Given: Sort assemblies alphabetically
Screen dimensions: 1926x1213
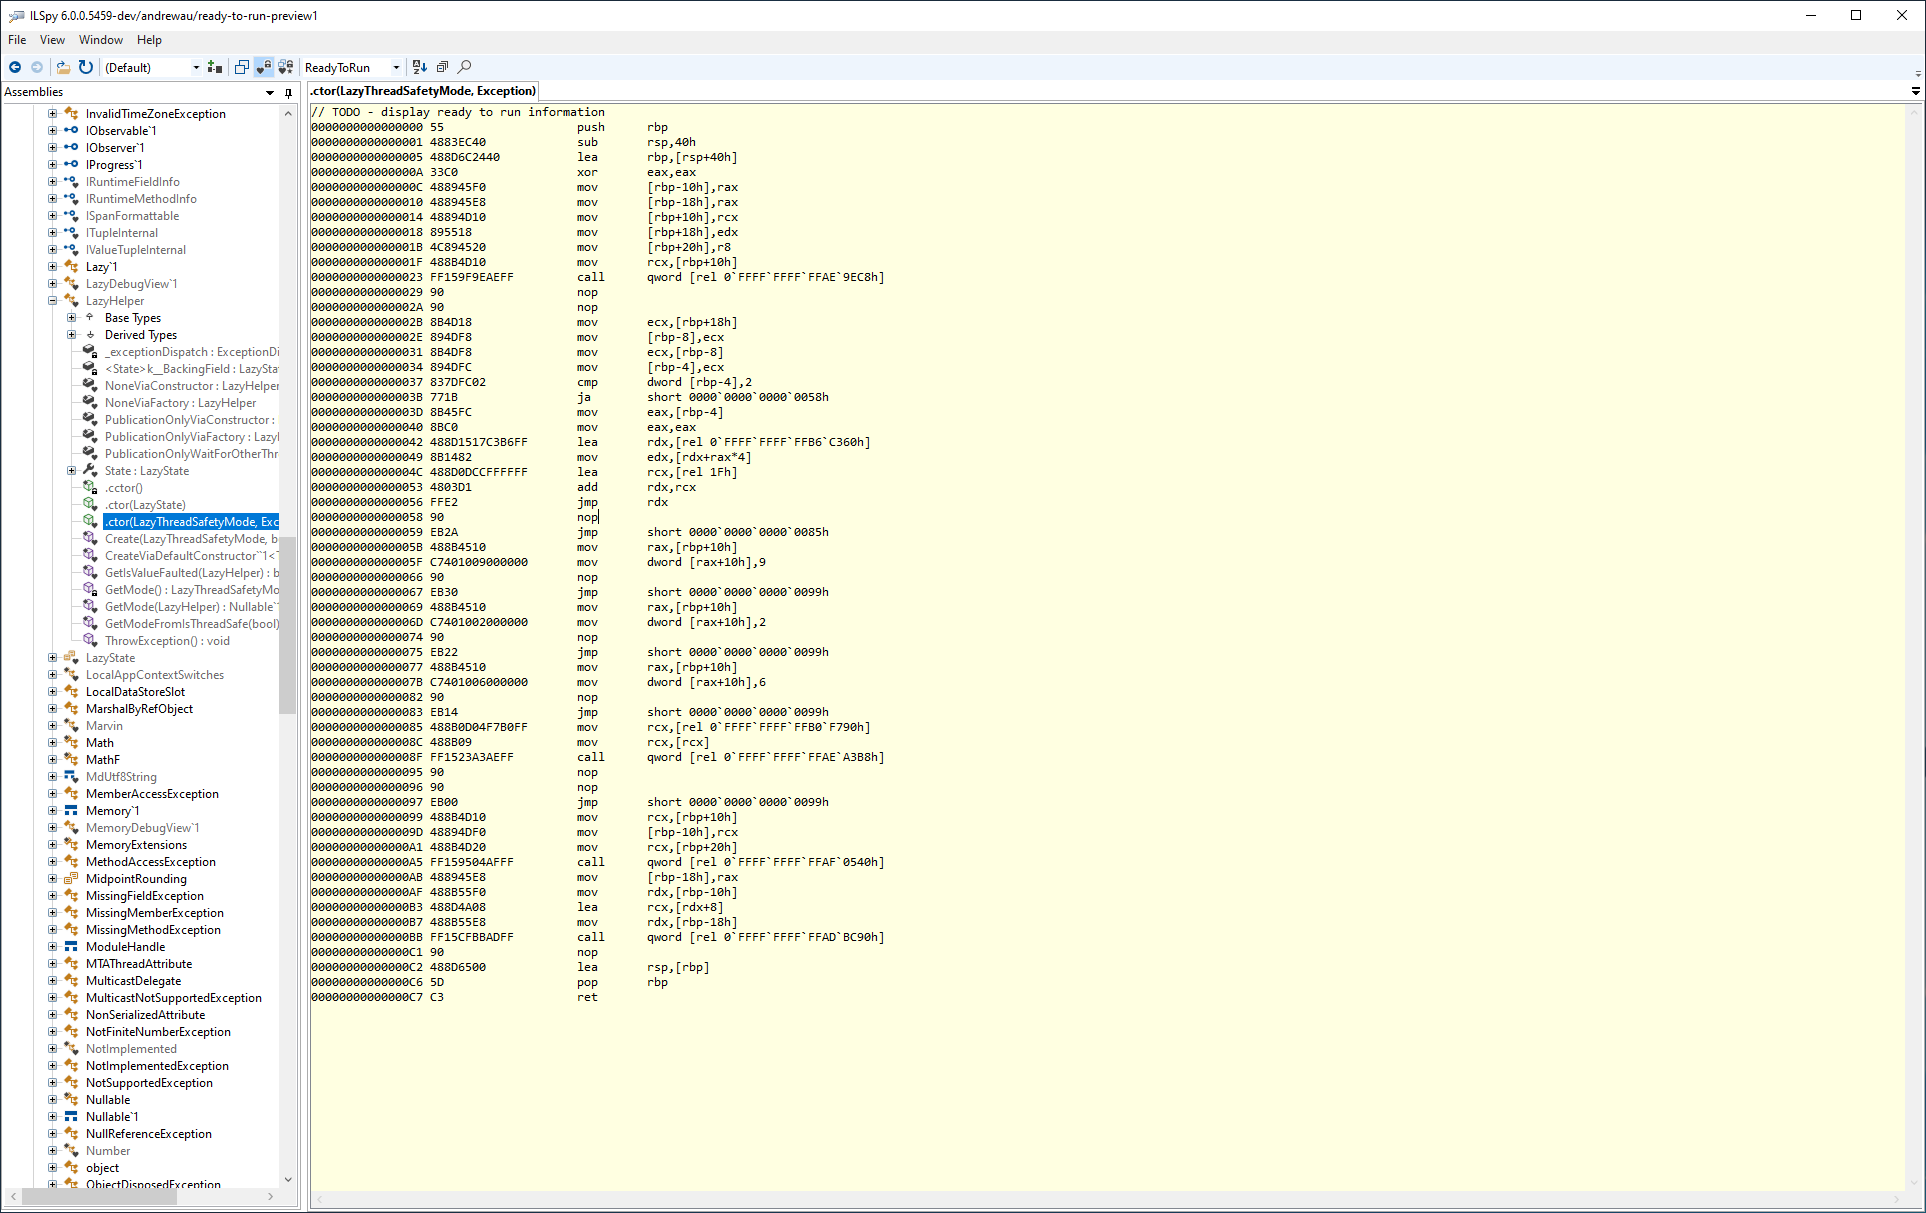Looking at the screenshot, I should 419,67.
